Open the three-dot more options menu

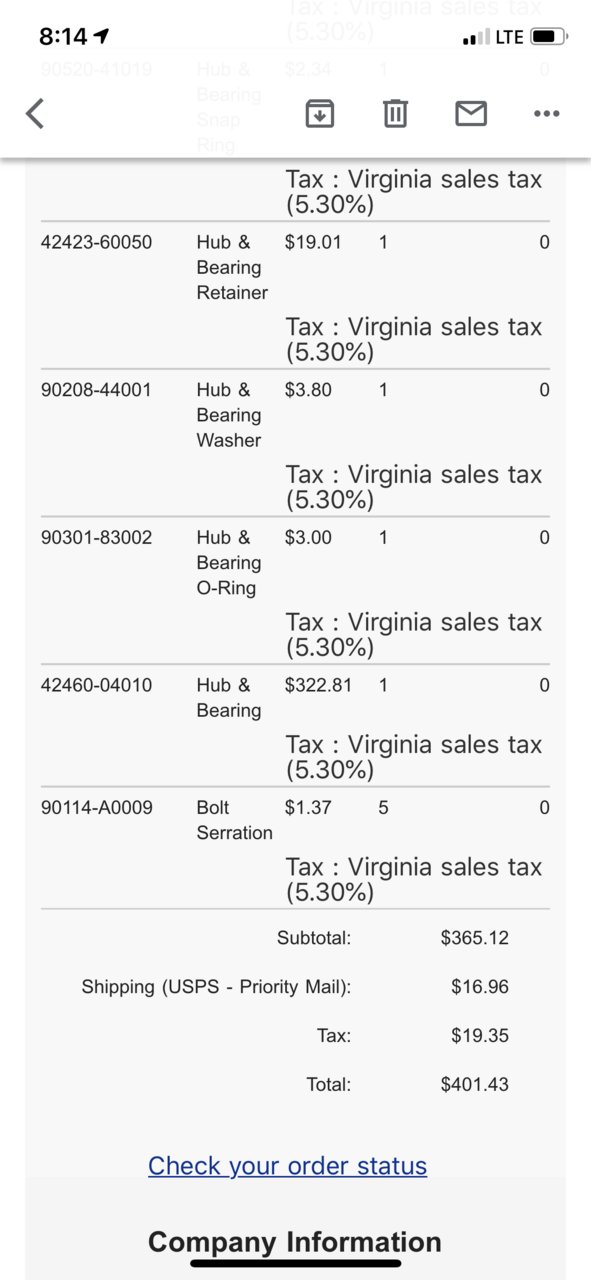tap(547, 114)
